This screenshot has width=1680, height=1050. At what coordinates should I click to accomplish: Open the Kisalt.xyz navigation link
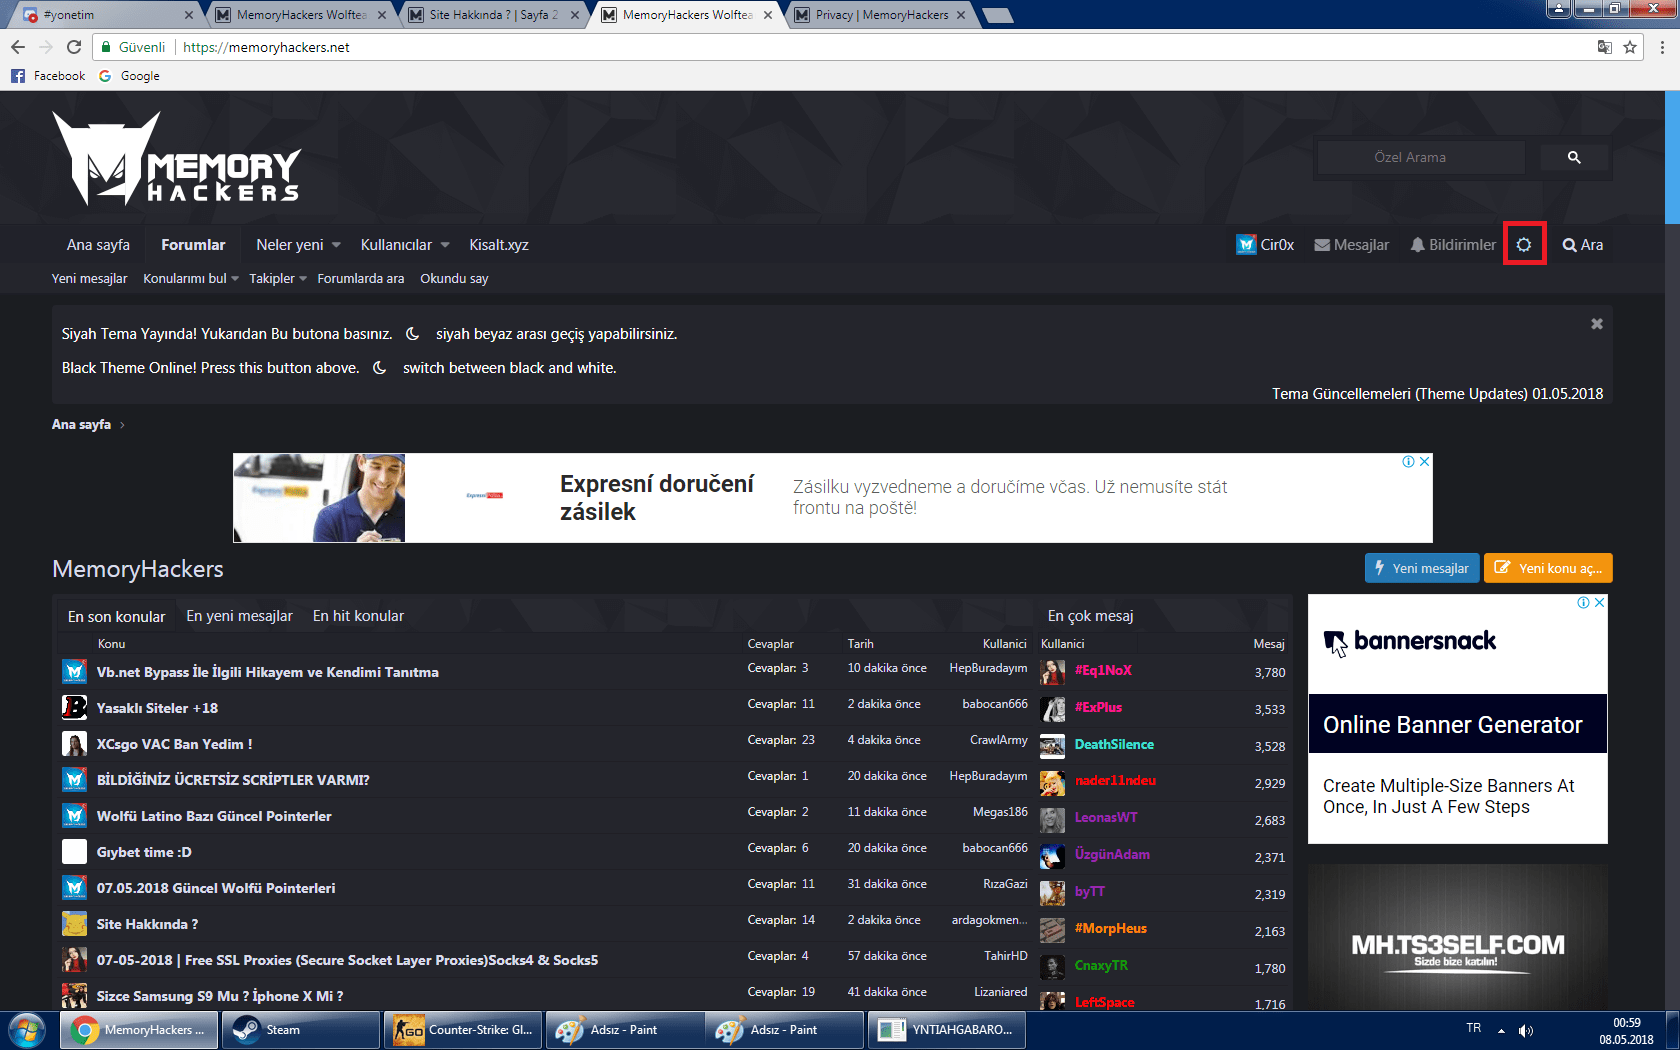499,245
